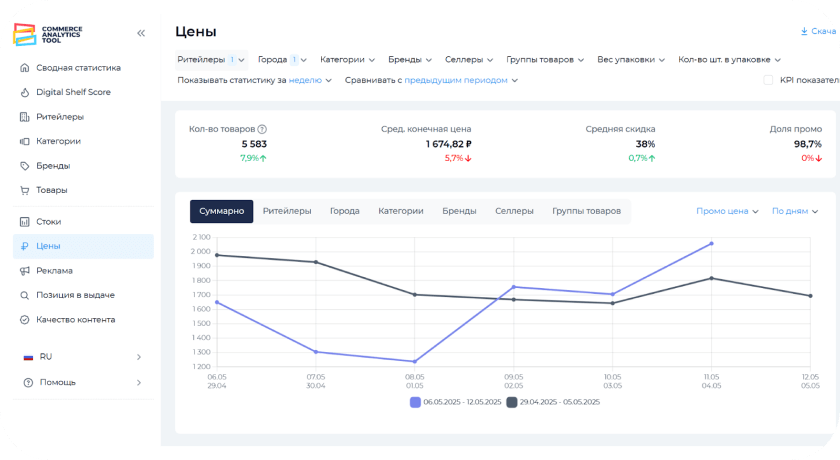This screenshot has width=840, height=460.
Task: Click the cart icon beside Товары
Action: 25,190
